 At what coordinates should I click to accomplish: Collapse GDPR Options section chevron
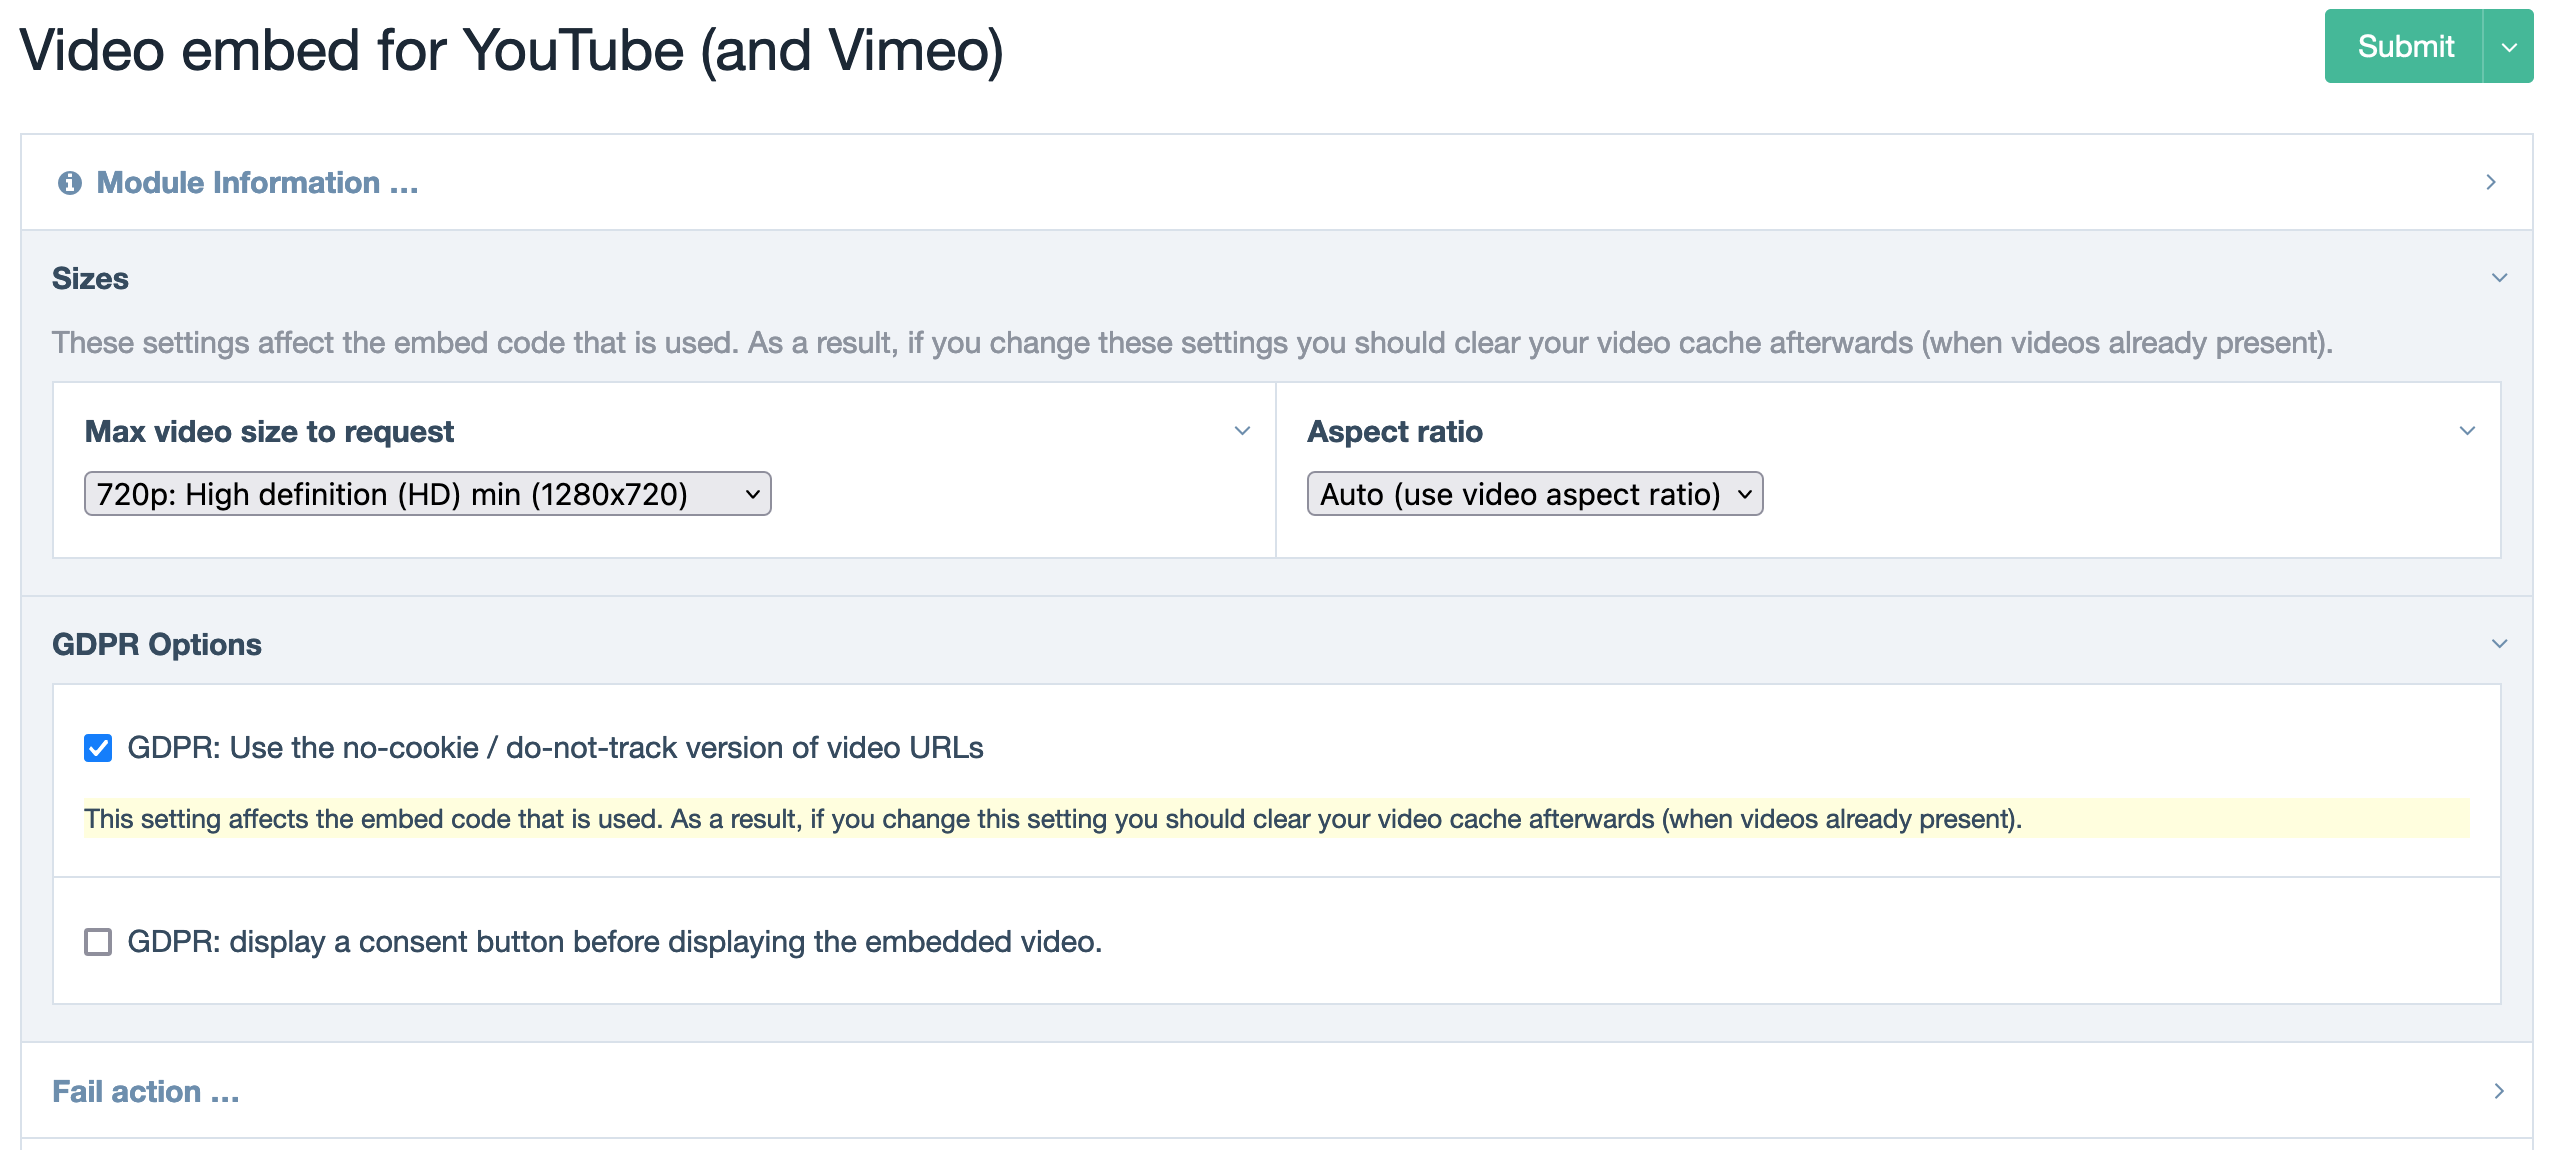point(2499,644)
